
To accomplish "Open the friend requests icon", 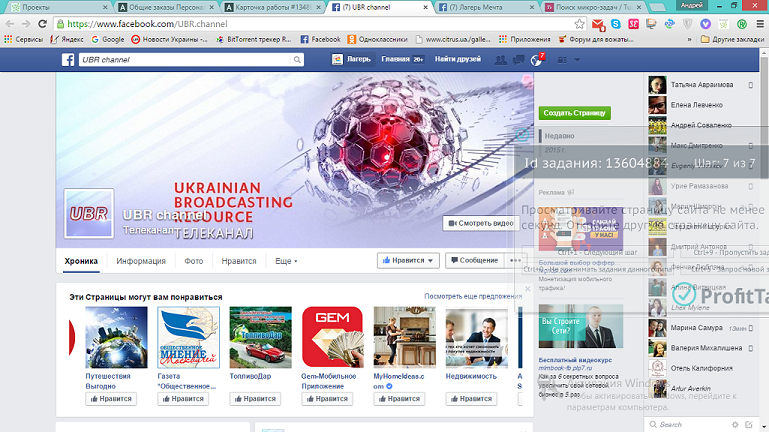I will [x=500, y=59].
